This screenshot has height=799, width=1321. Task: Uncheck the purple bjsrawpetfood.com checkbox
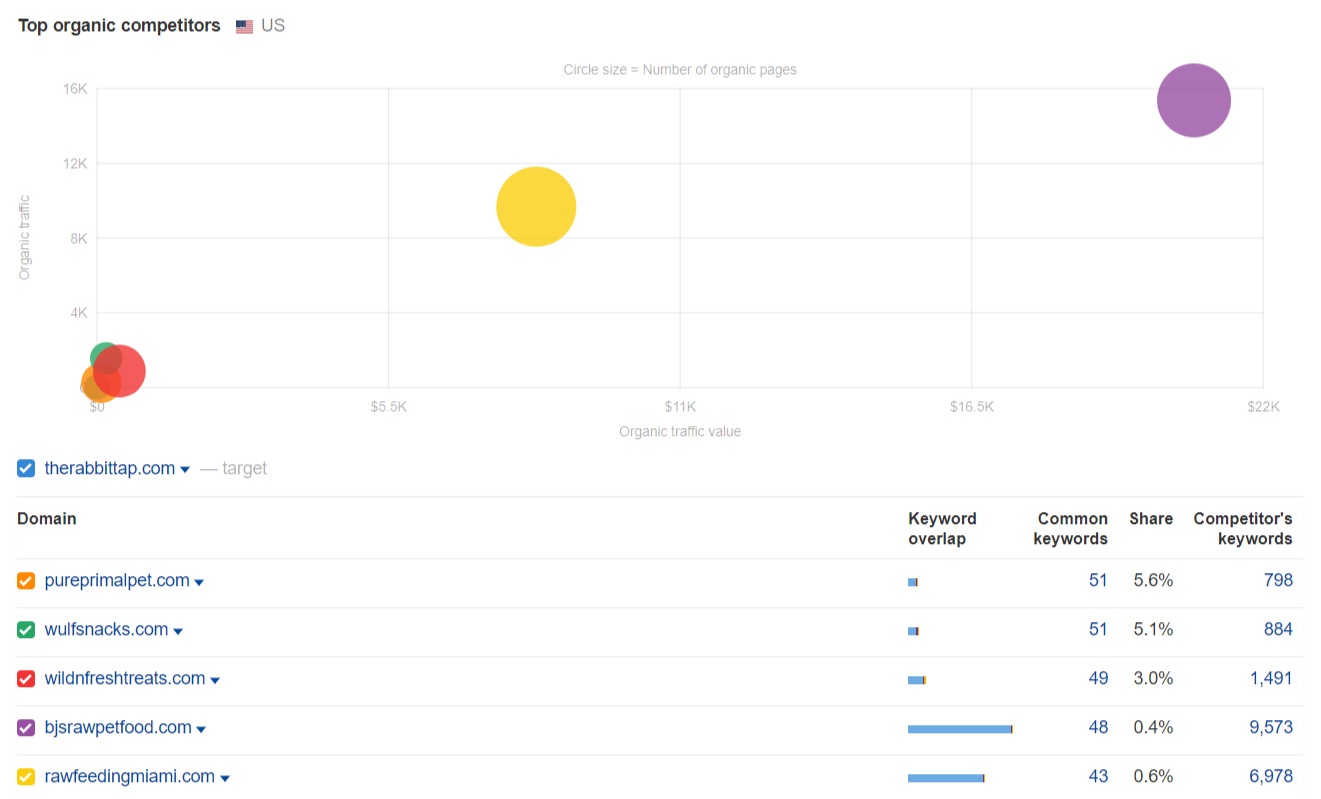tap(27, 728)
